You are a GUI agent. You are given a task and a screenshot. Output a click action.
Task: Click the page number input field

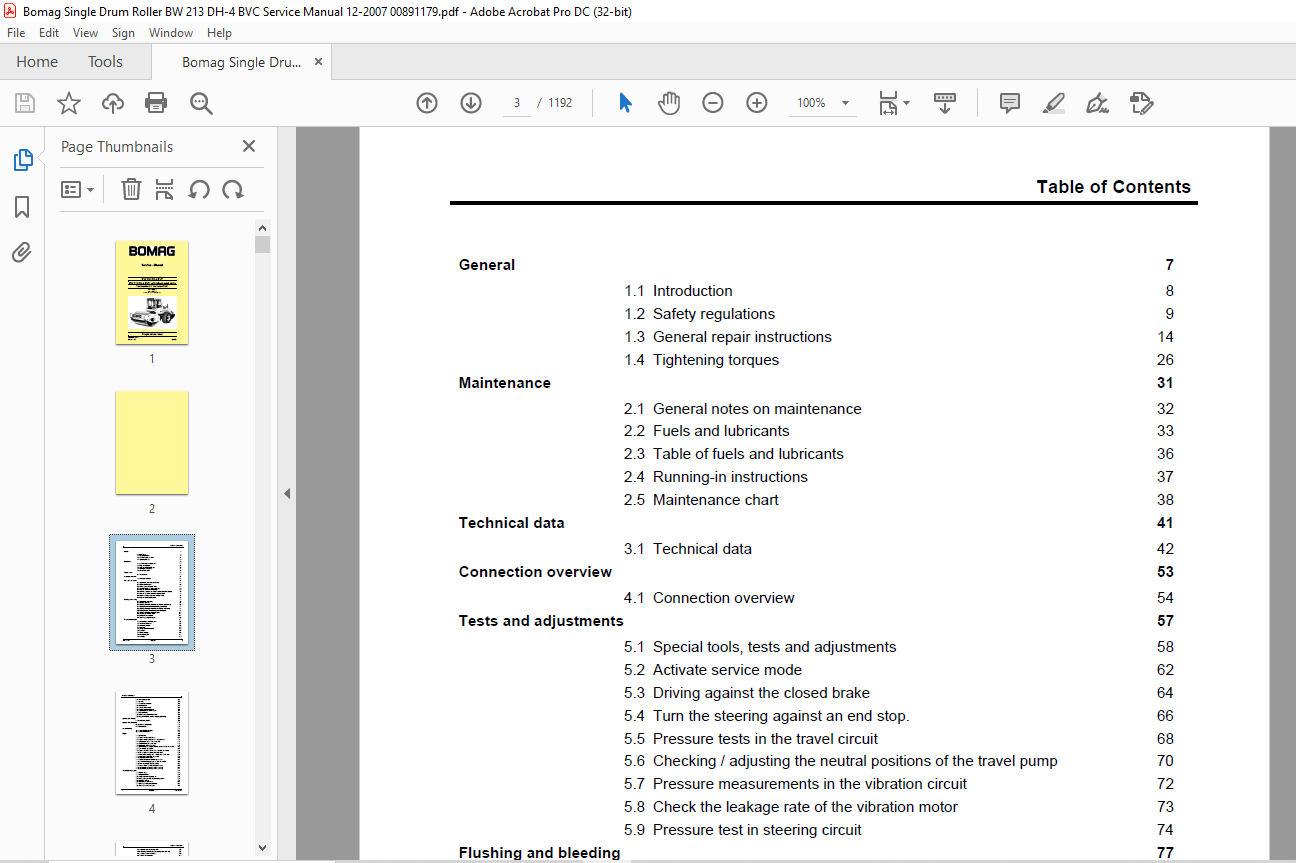pos(517,103)
